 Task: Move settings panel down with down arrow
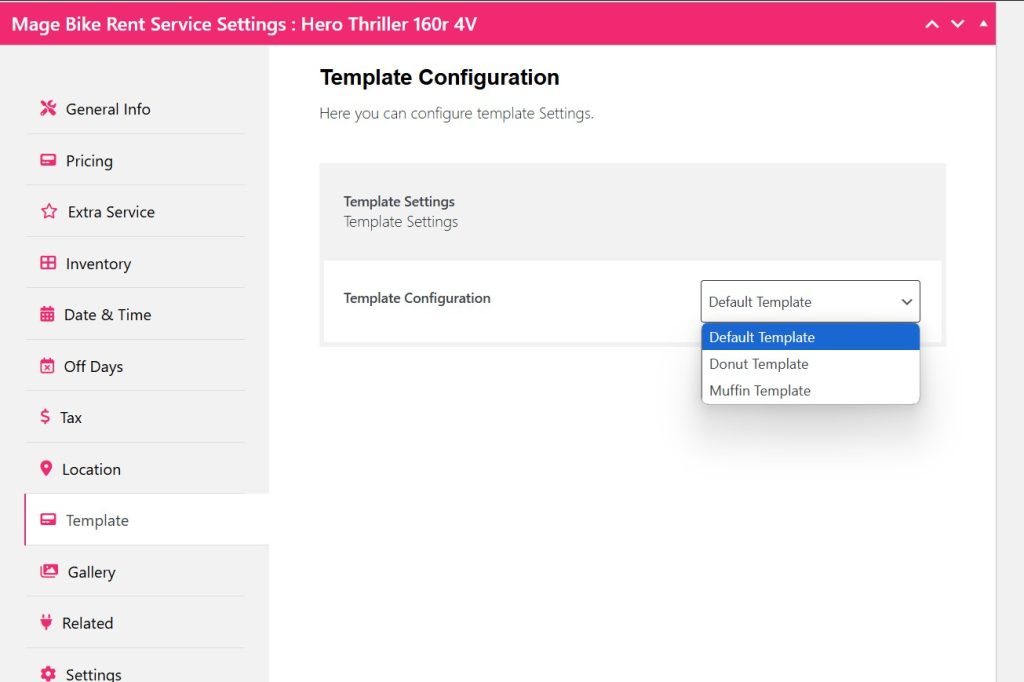(957, 24)
